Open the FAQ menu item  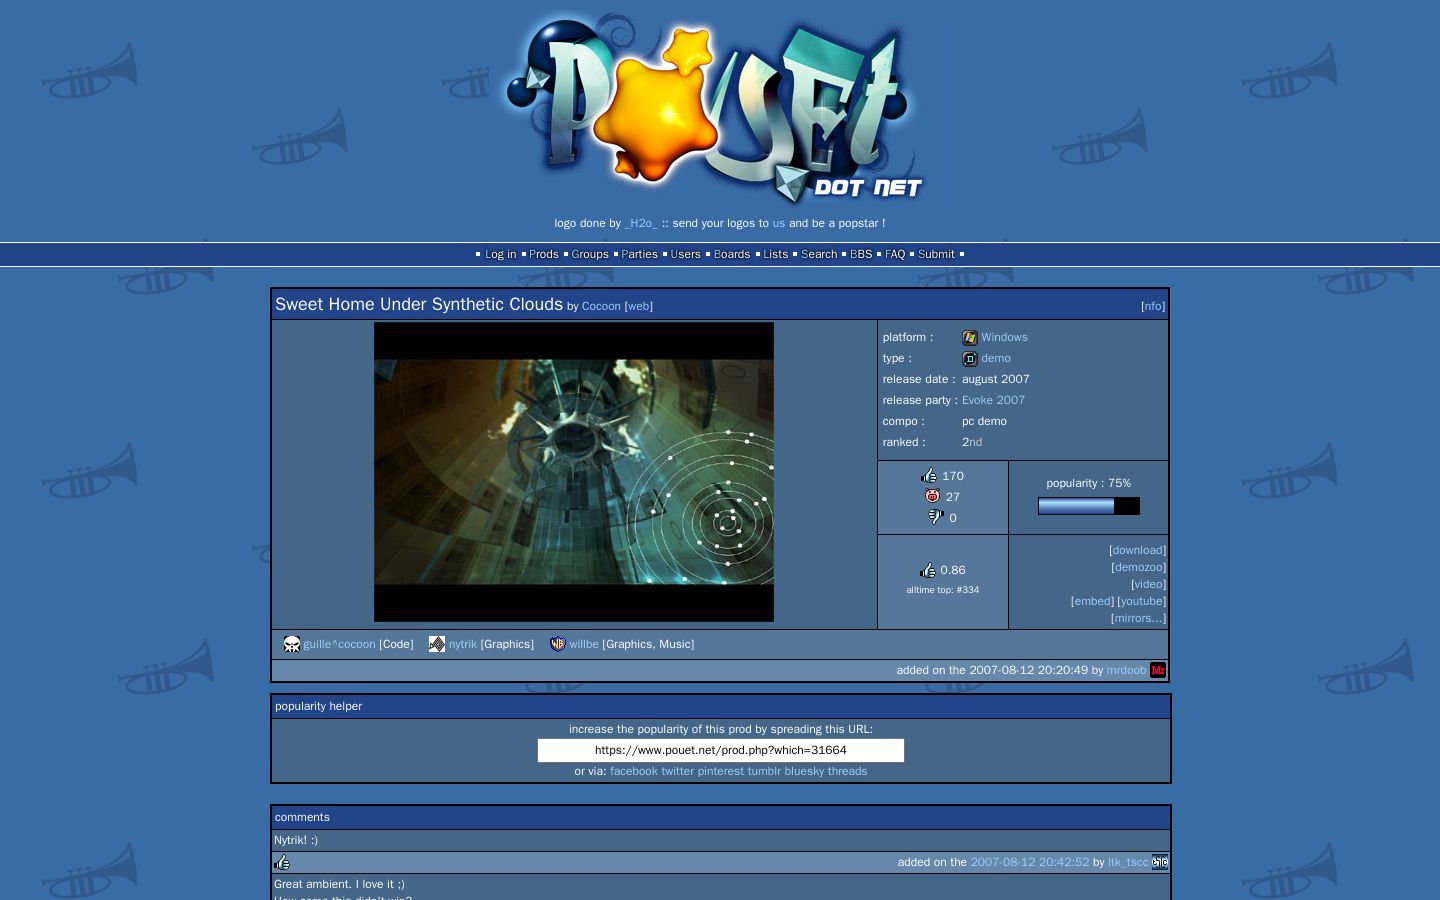(x=895, y=254)
